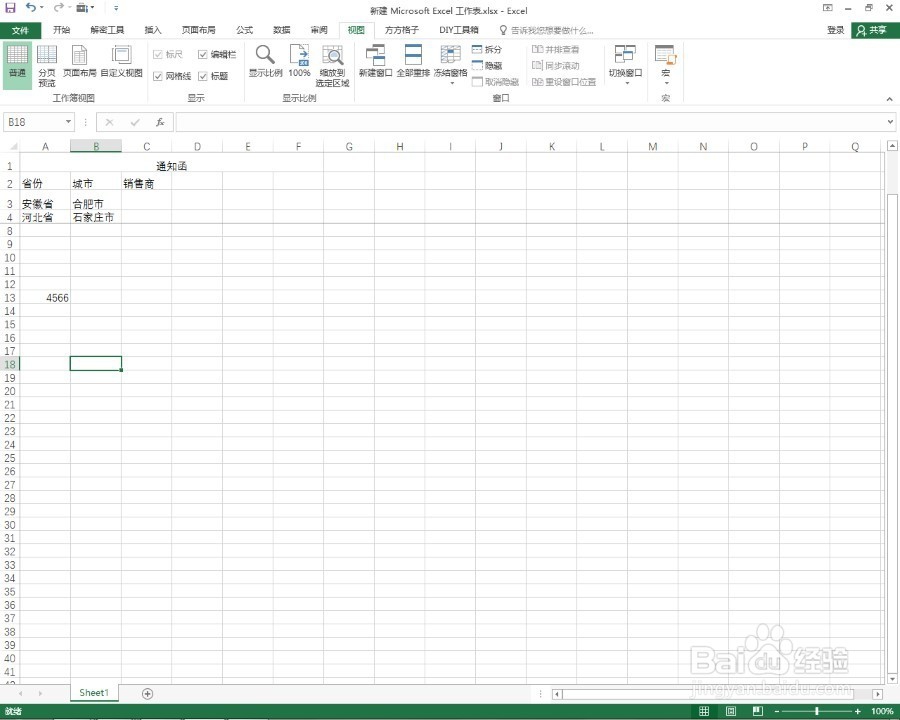Click the zoom out minus button
The width and height of the screenshot is (900, 720).
coord(777,711)
